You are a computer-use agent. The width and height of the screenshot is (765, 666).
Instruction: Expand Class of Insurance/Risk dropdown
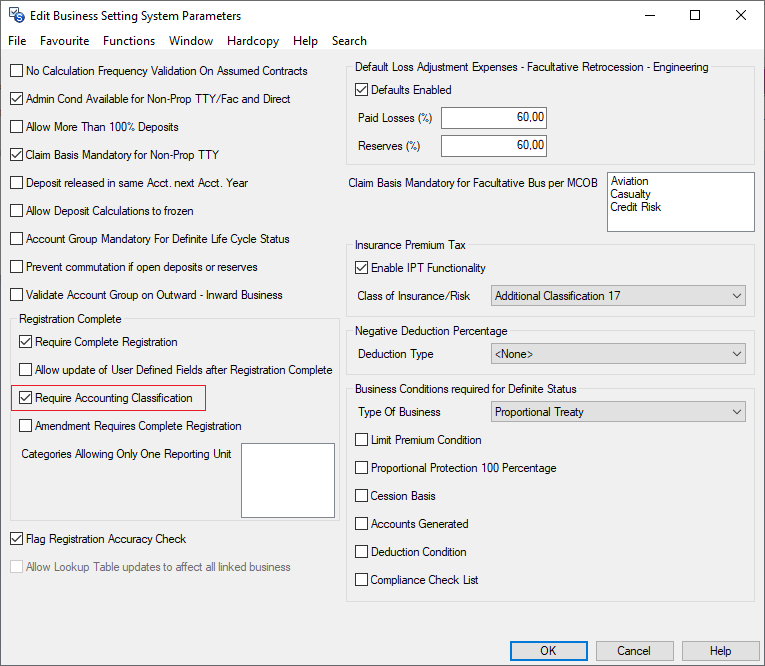click(619, 296)
